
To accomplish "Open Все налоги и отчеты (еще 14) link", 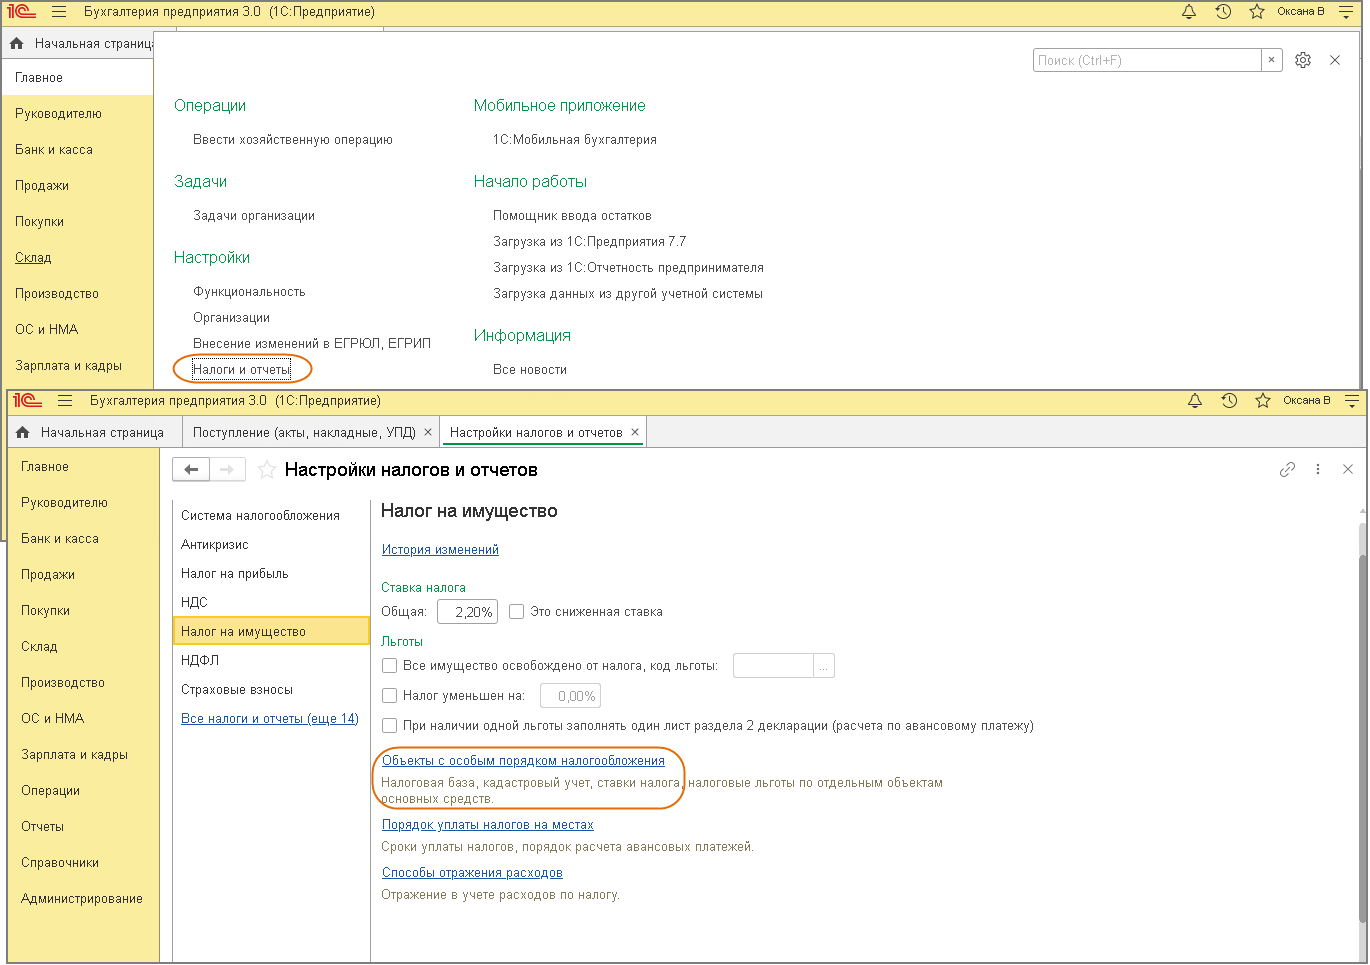I will [x=269, y=718].
